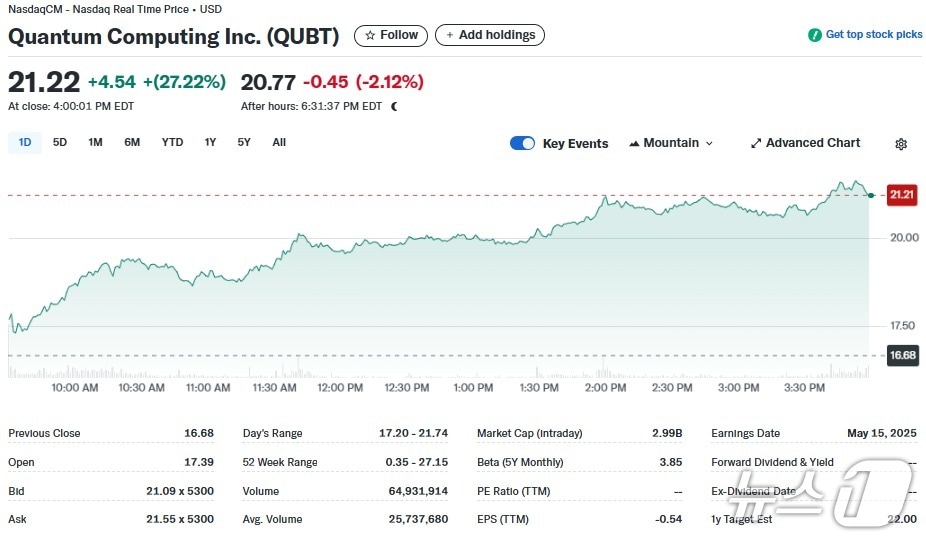
Task: Click the star icon on Follow
Action: click(x=370, y=36)
